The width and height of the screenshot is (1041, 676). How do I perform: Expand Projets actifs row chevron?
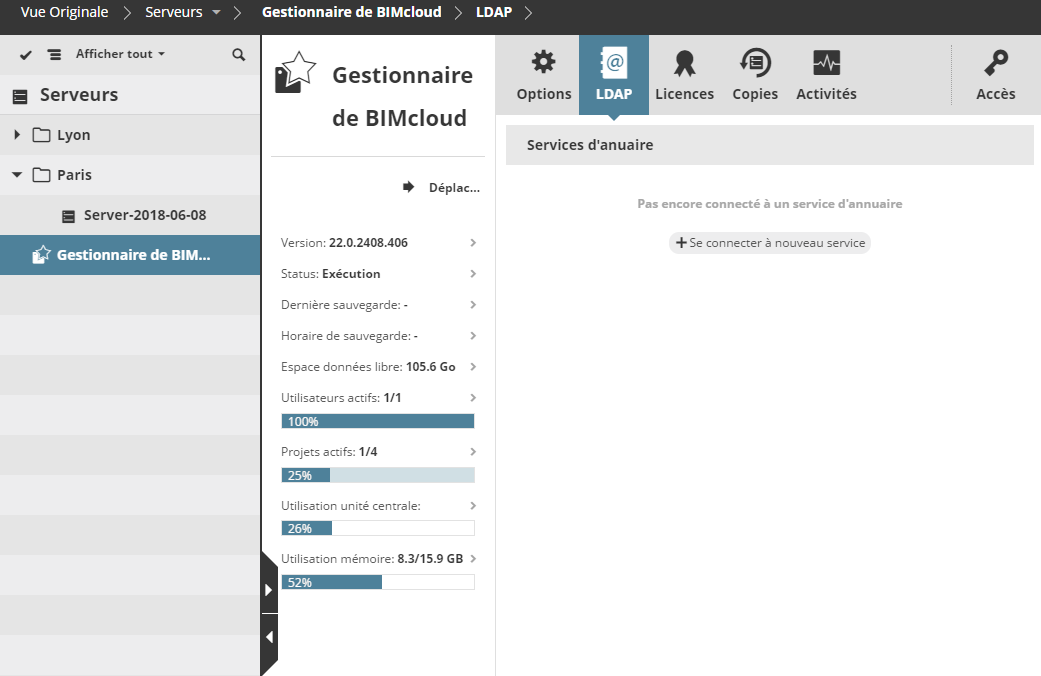click(473, 452)
